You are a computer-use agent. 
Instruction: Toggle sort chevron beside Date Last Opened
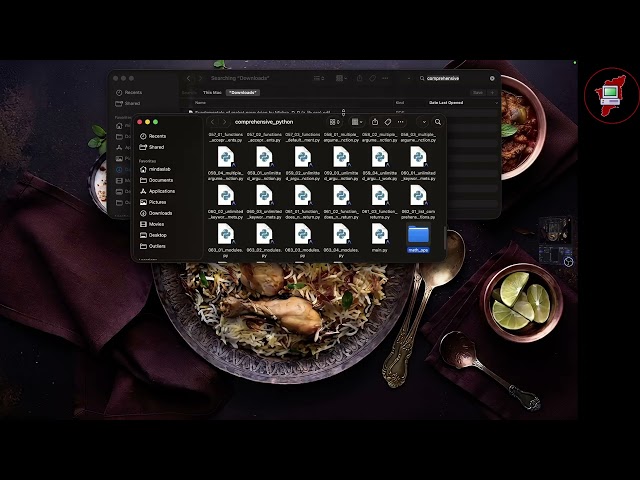pyautogui.click(x=496, y=103)
